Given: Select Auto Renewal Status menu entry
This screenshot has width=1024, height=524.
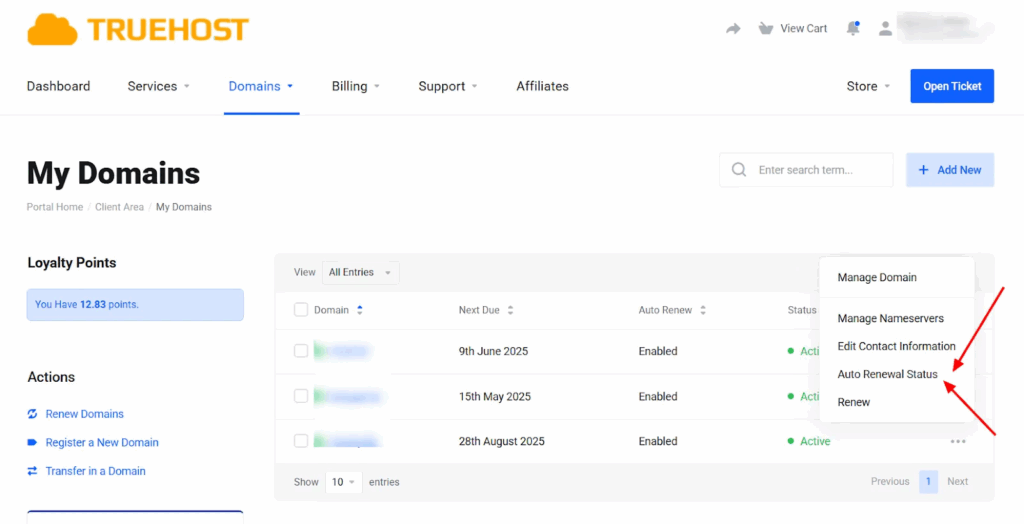Looking at the screenshot, I should (888, 374).
